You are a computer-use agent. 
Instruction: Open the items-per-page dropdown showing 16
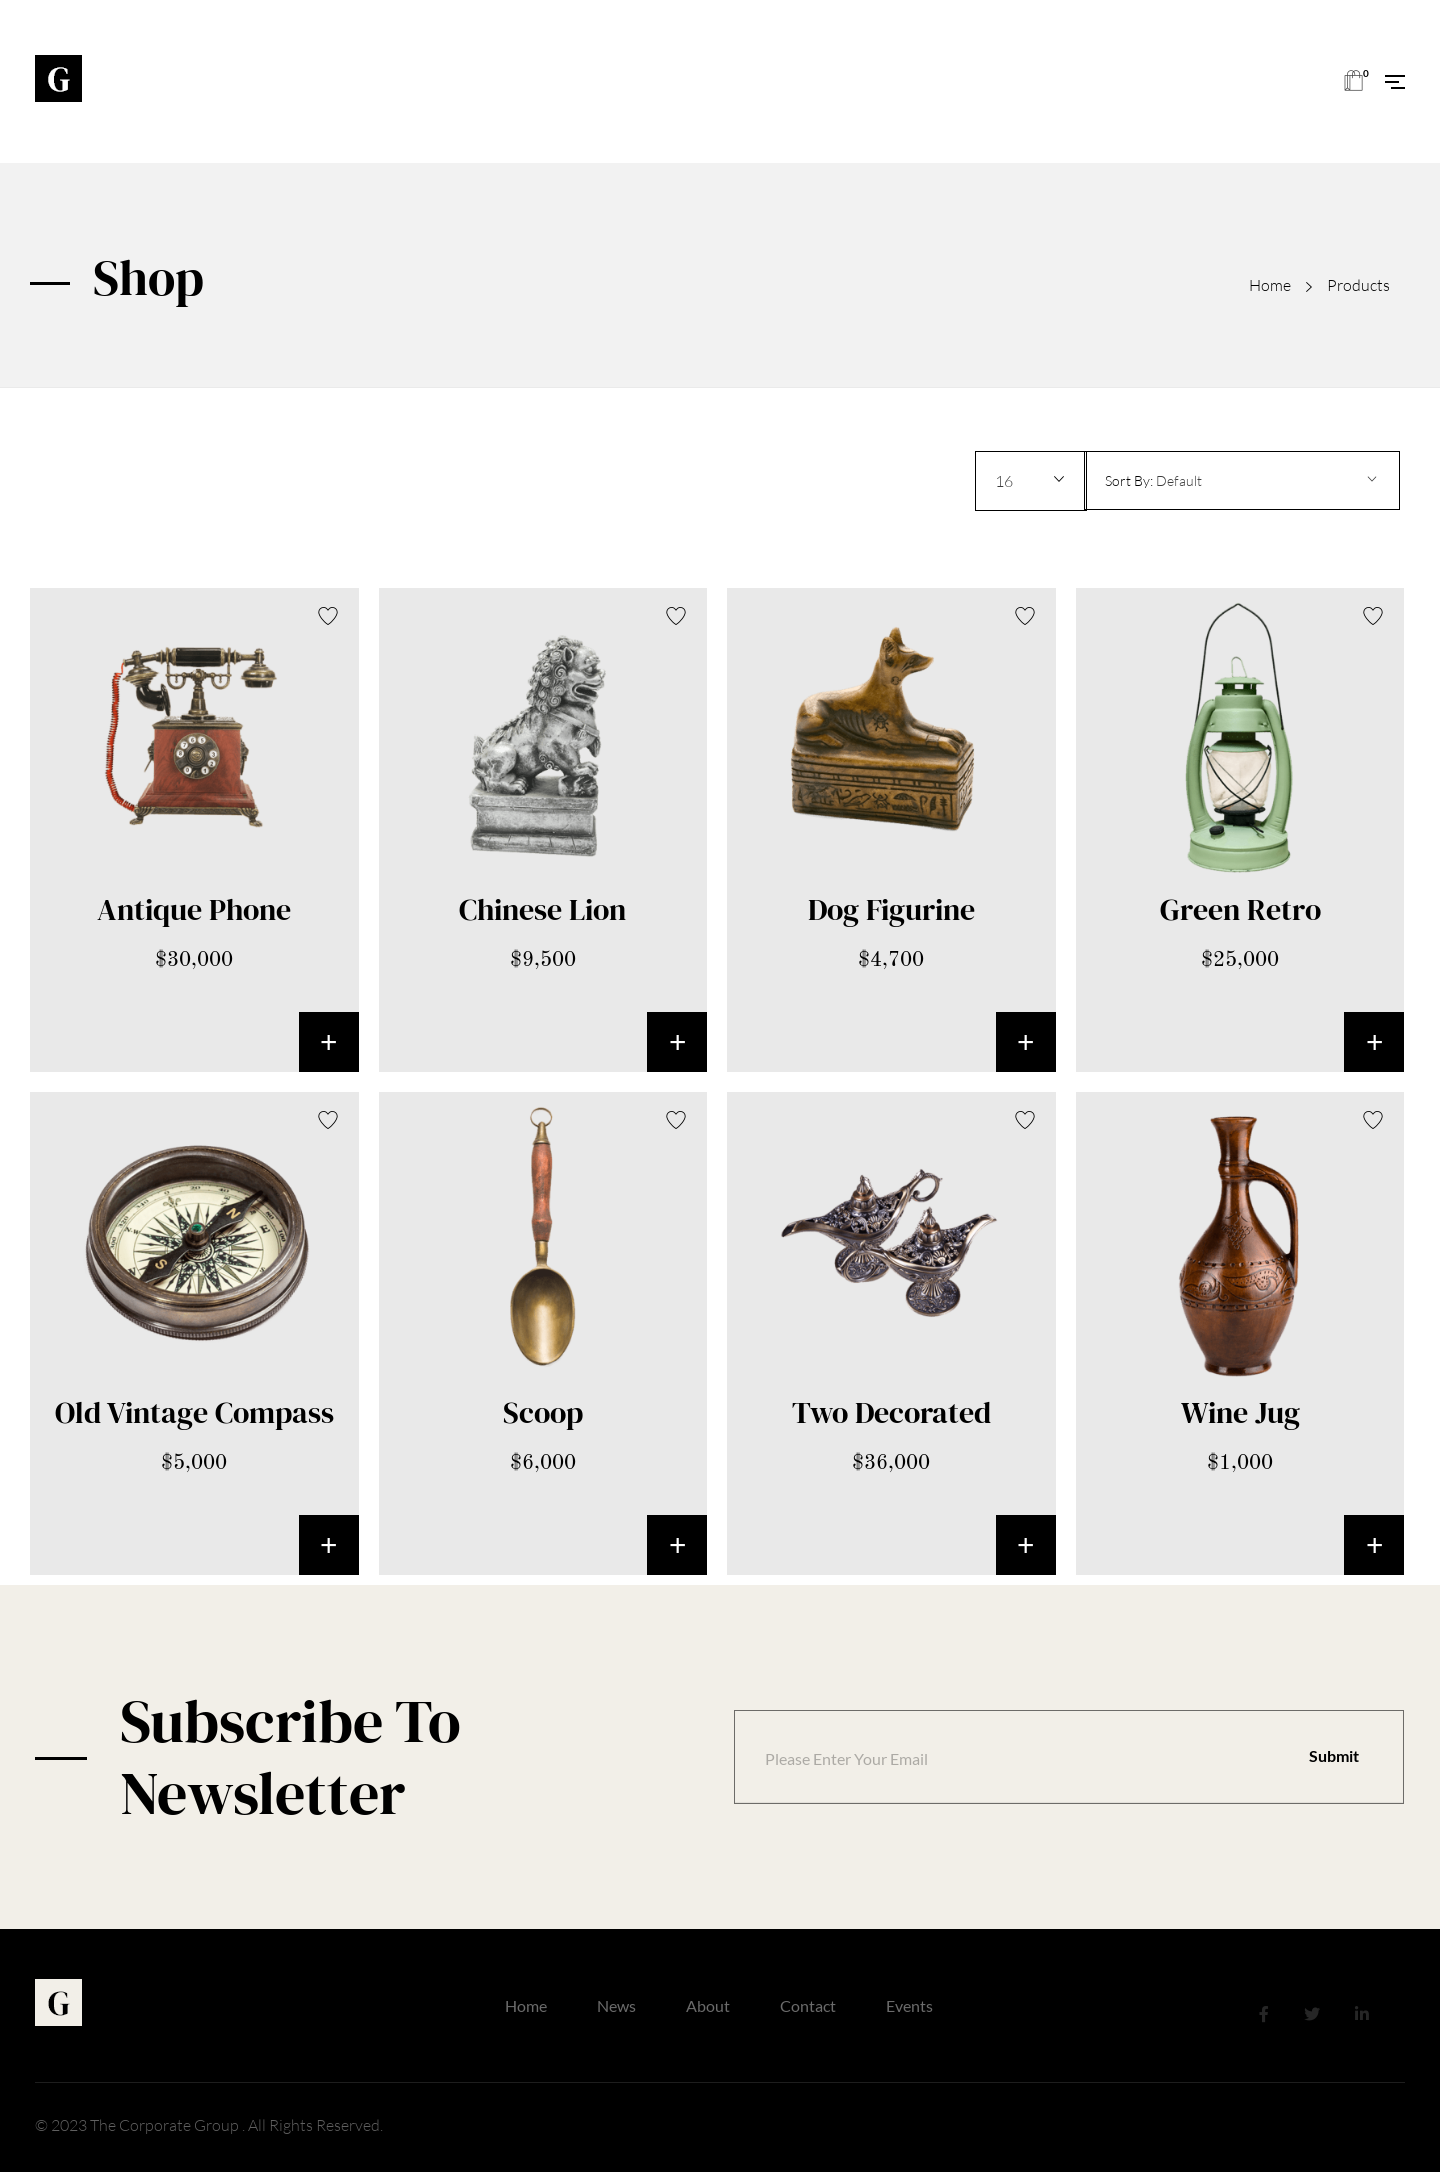click(x=1029, y=481)
